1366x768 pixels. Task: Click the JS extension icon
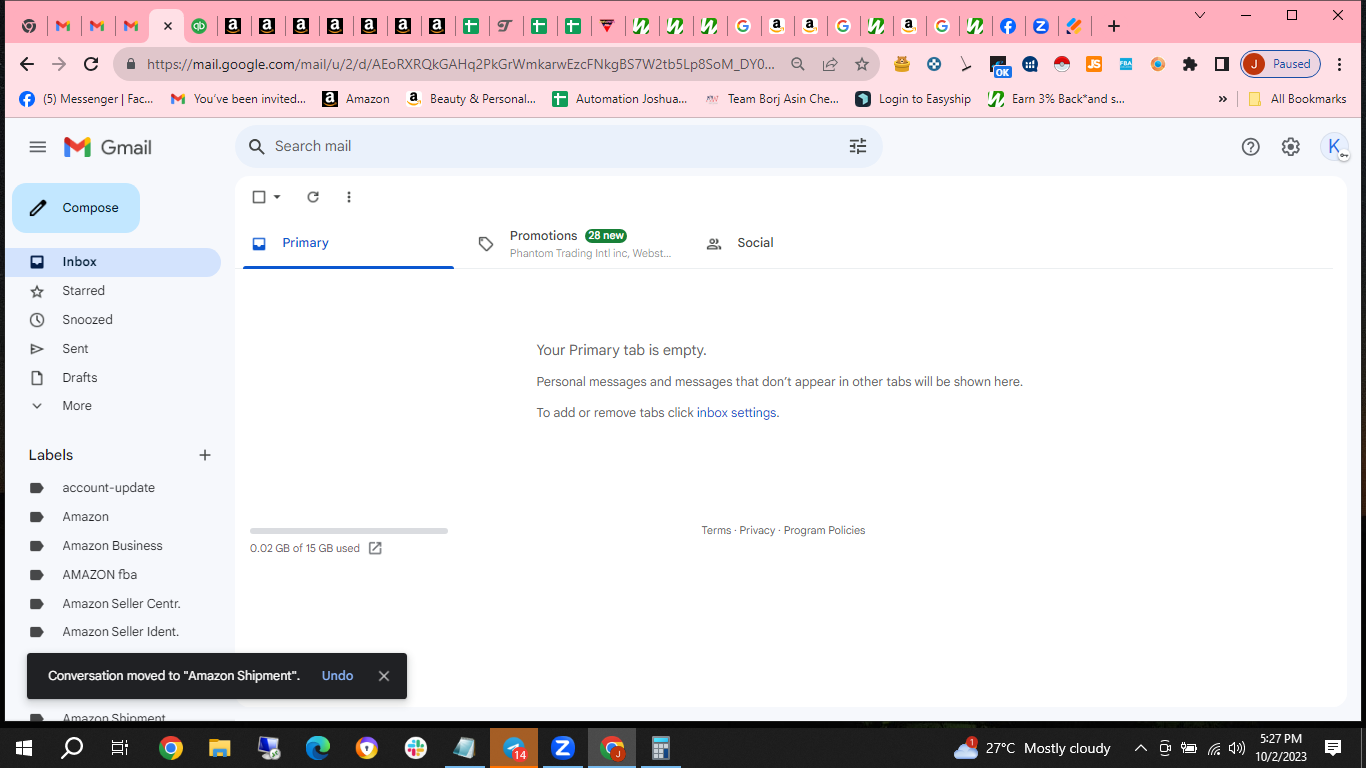1094,64
